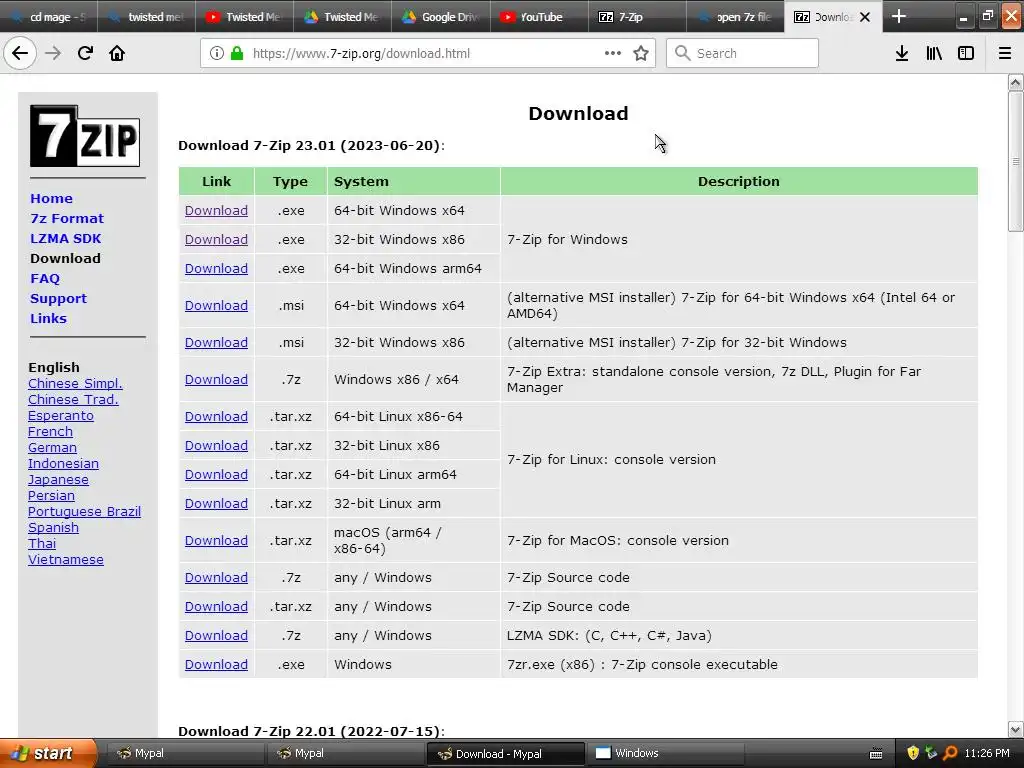Open the Home link in sidebar
The height and width of the screenshot is (768, 1024).
[x=51, y=199]
